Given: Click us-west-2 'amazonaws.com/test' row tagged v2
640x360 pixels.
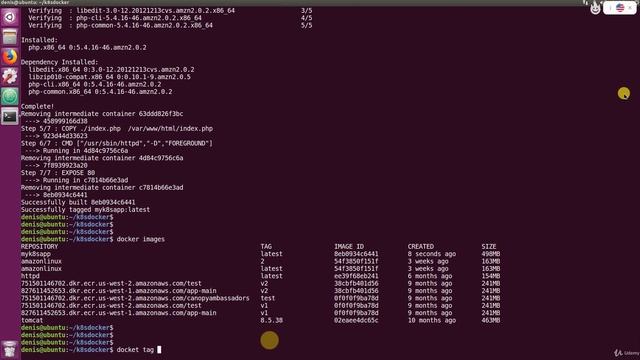Looking at the screenshot, I should (x=111, y=283).
